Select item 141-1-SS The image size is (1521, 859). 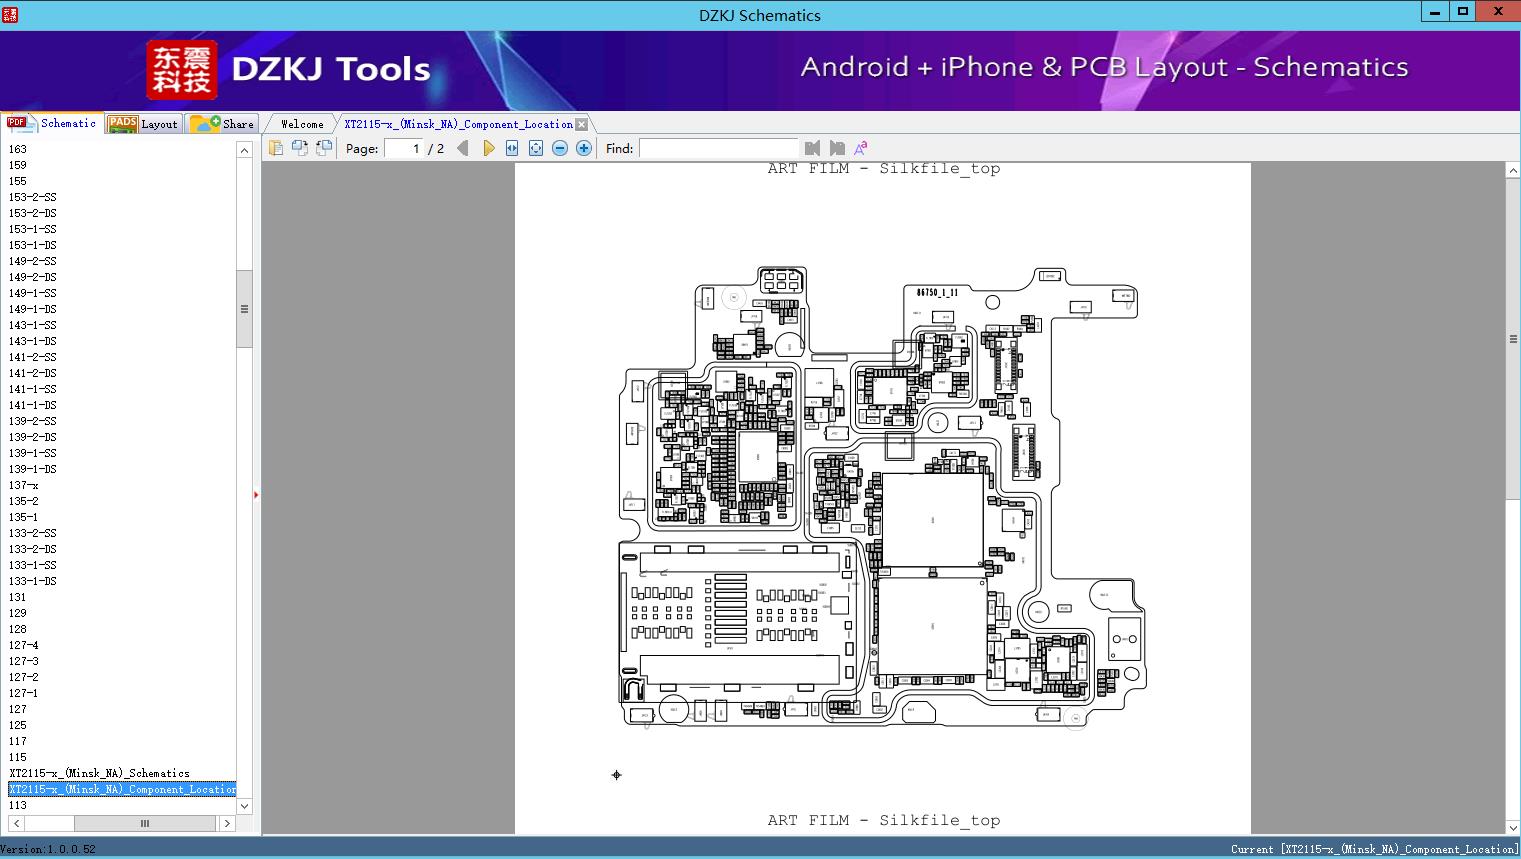point(33,389)
